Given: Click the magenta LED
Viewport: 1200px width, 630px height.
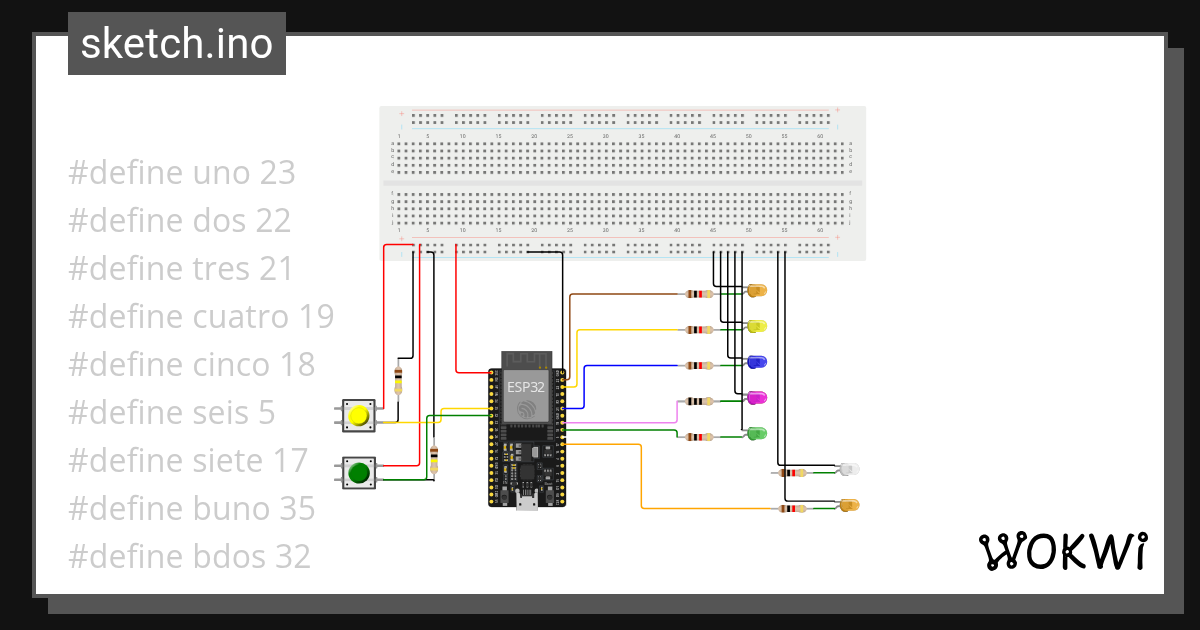Looking at the screenshot, I should click(757, 398).
